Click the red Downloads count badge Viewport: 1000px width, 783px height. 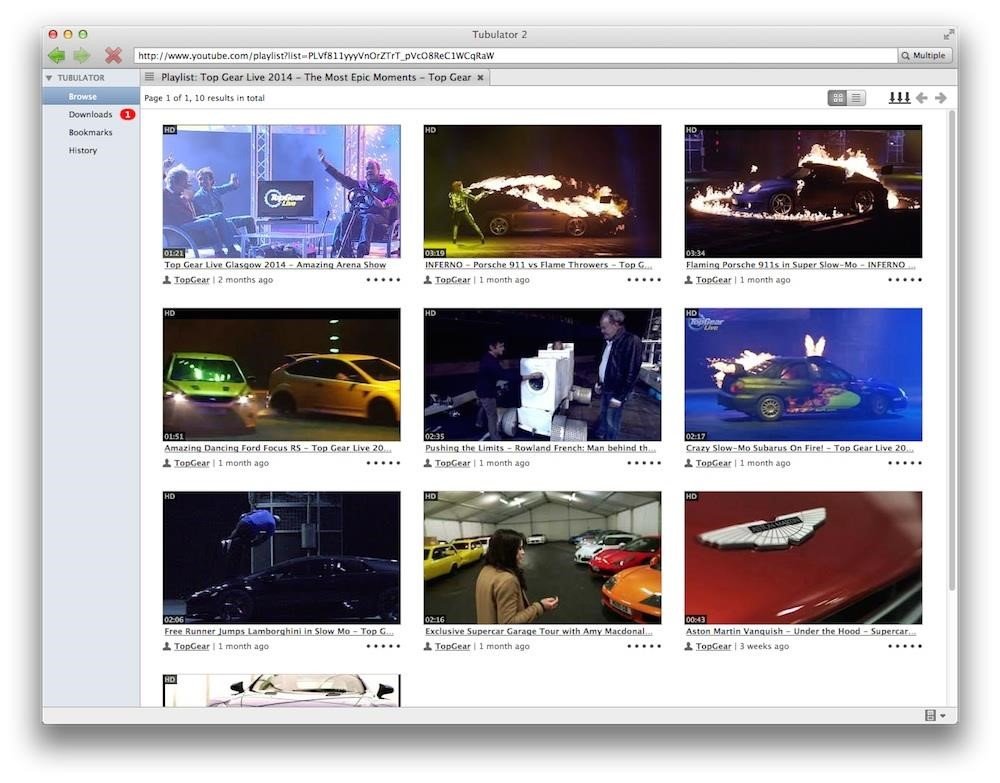pyautogui.click(x=128, y=114)
